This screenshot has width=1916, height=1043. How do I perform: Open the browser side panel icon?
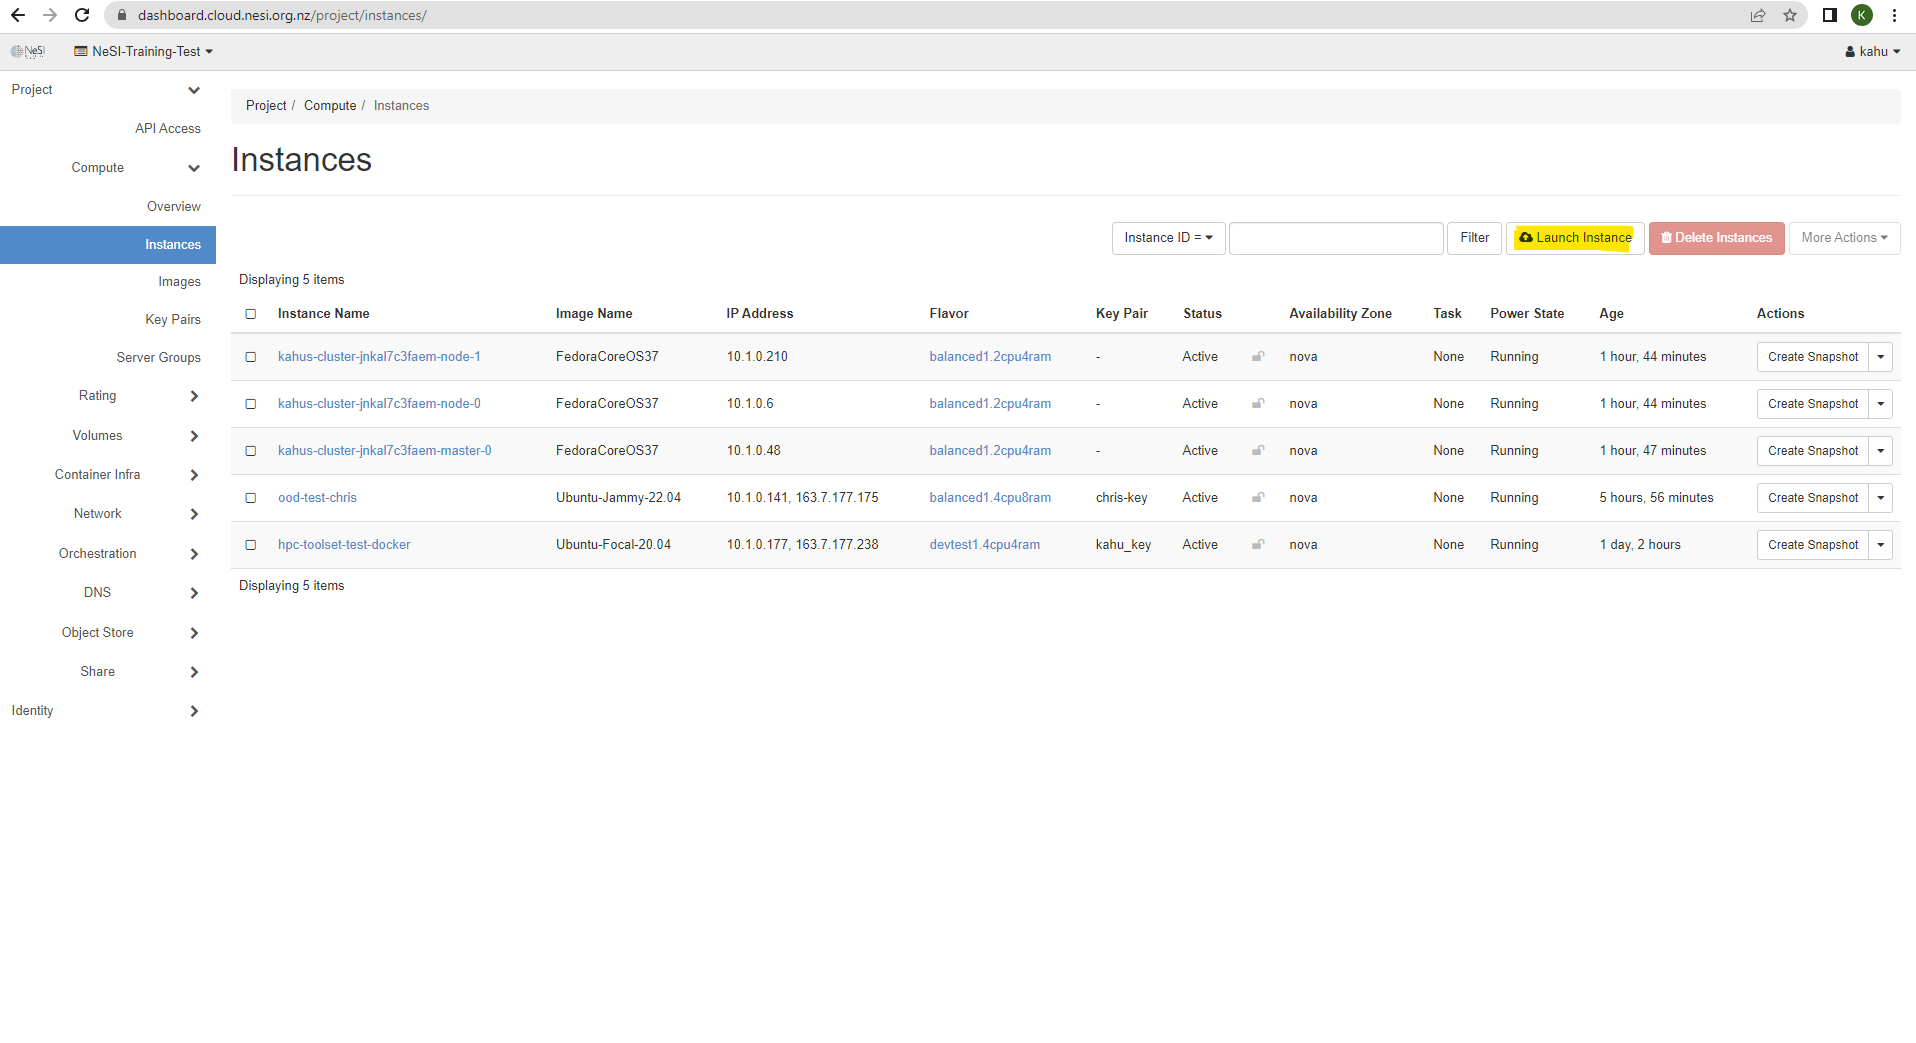click(x=1829, y=15)
